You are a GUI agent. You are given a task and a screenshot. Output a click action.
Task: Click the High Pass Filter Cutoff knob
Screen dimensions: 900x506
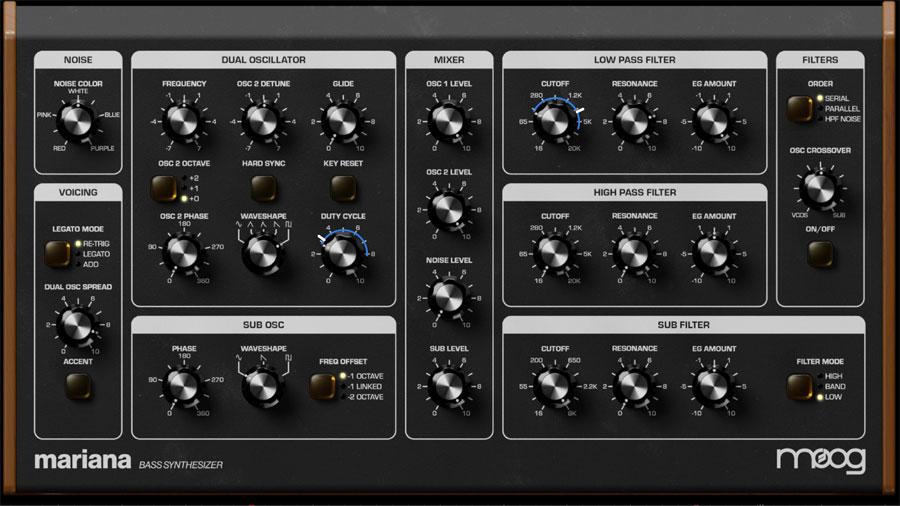(x=554, y=253)
